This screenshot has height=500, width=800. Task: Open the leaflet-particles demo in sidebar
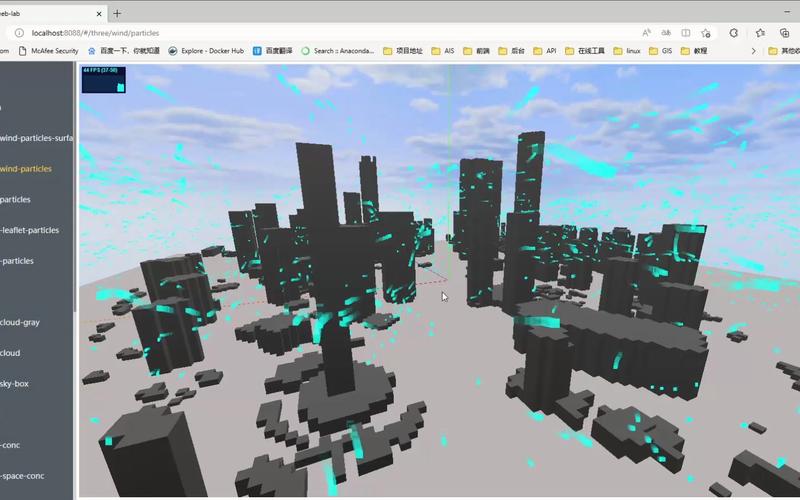click(x=30, y=230)
